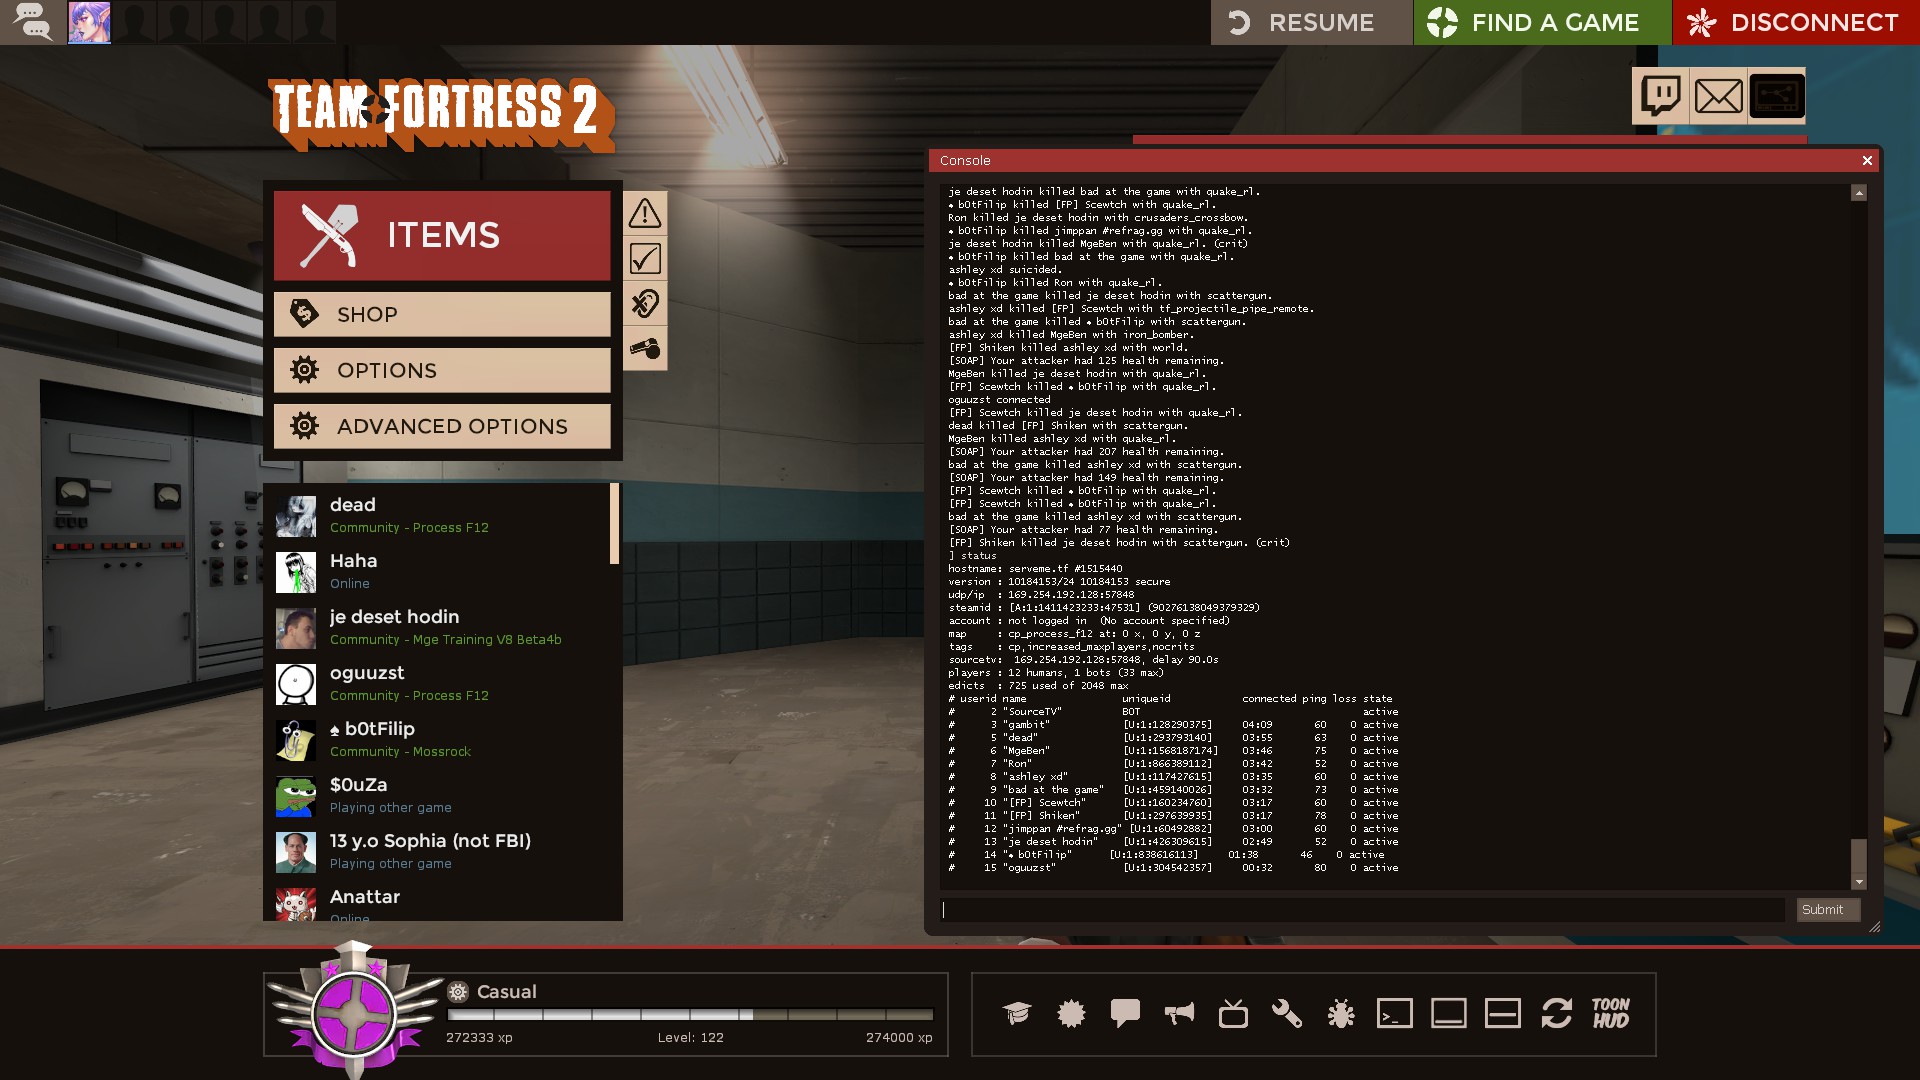Click the refresh HUD reload icon

coord(1556,1014)
